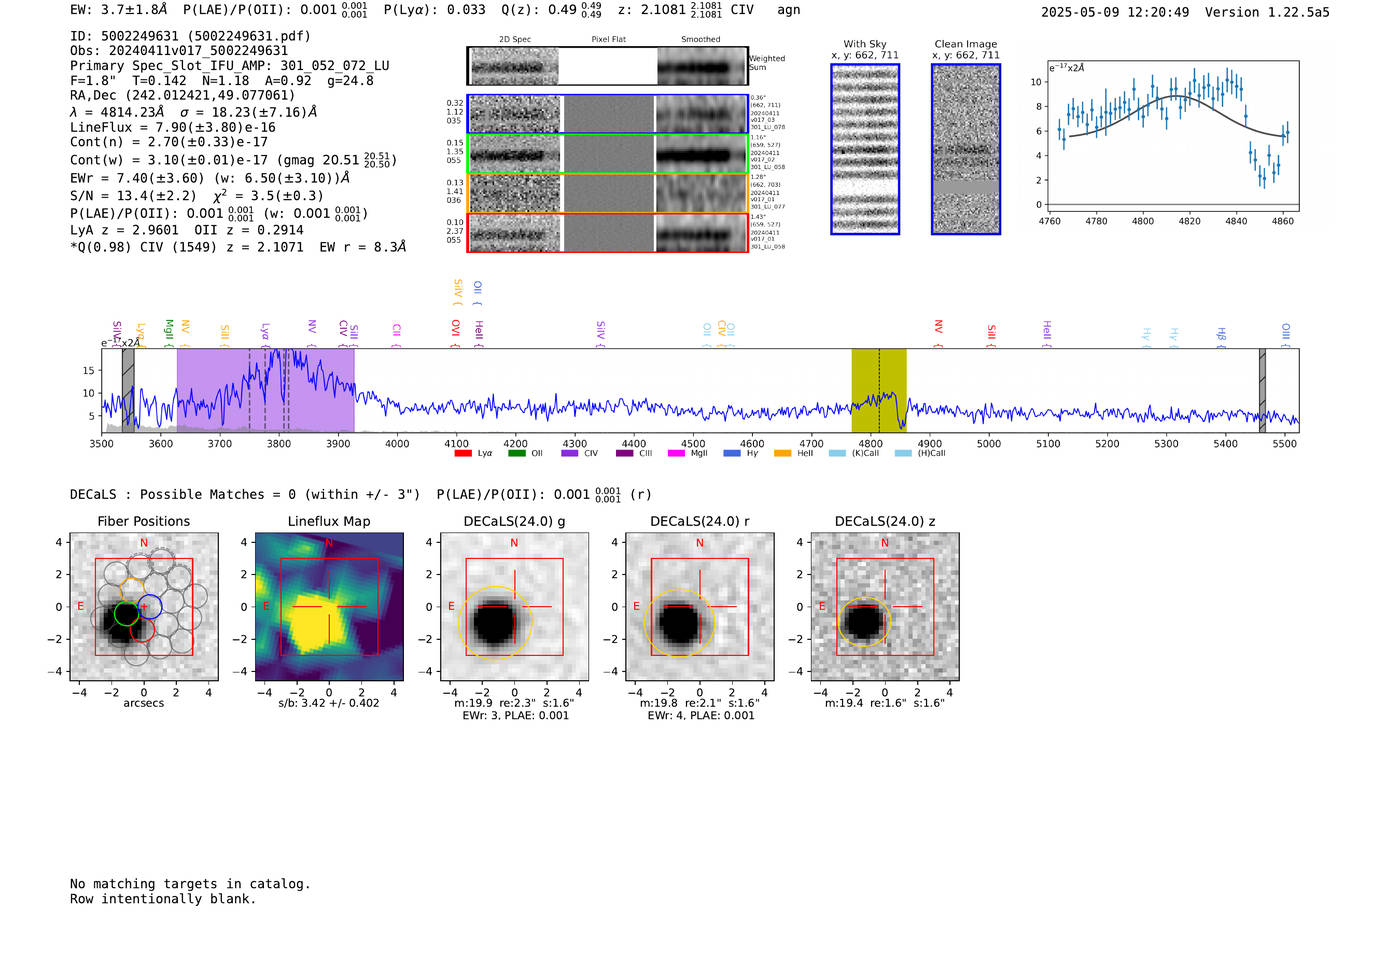Image resolution: width=1400 pixels, height=953 pixels.
Task: Click the *Q(0.98) CIV (1549) solution line
Action: coord(238,247)
